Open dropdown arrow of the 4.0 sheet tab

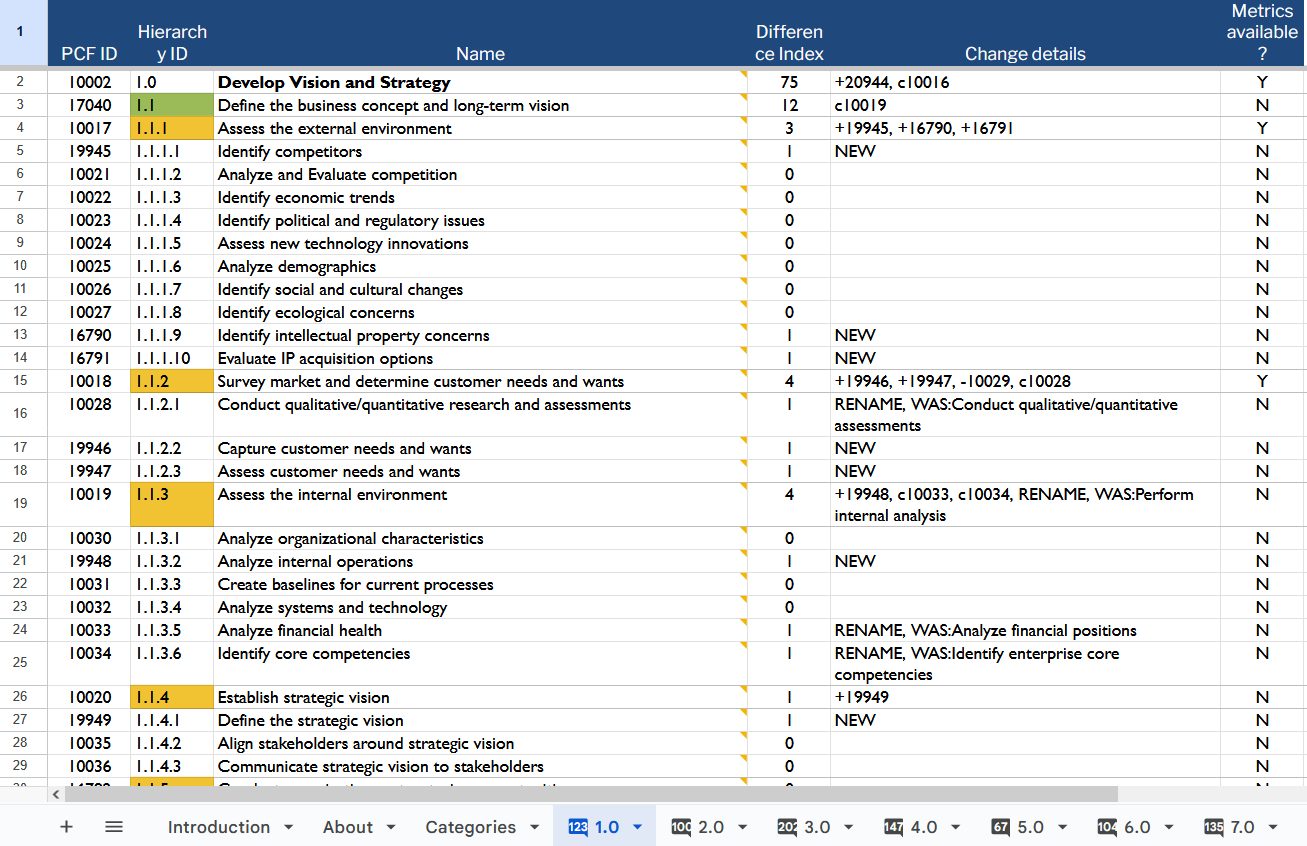click(x=955, y=827)
